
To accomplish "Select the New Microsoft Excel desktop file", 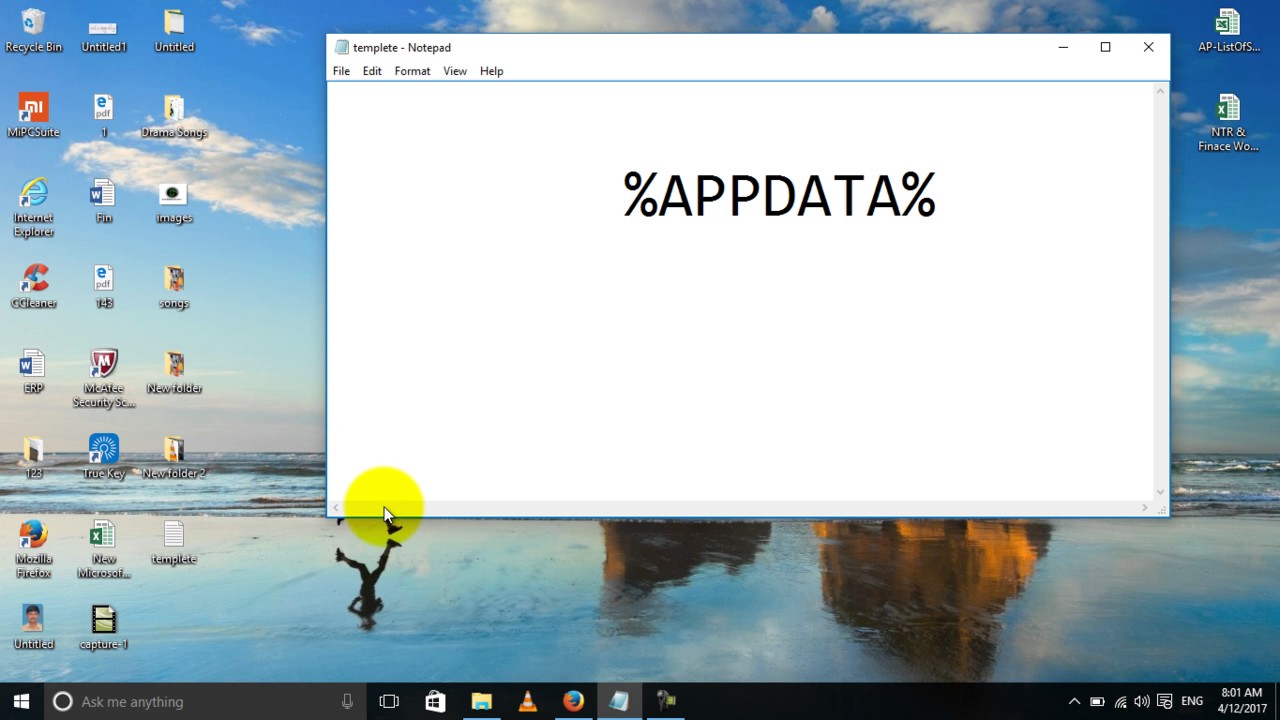I will pos(104,549).
